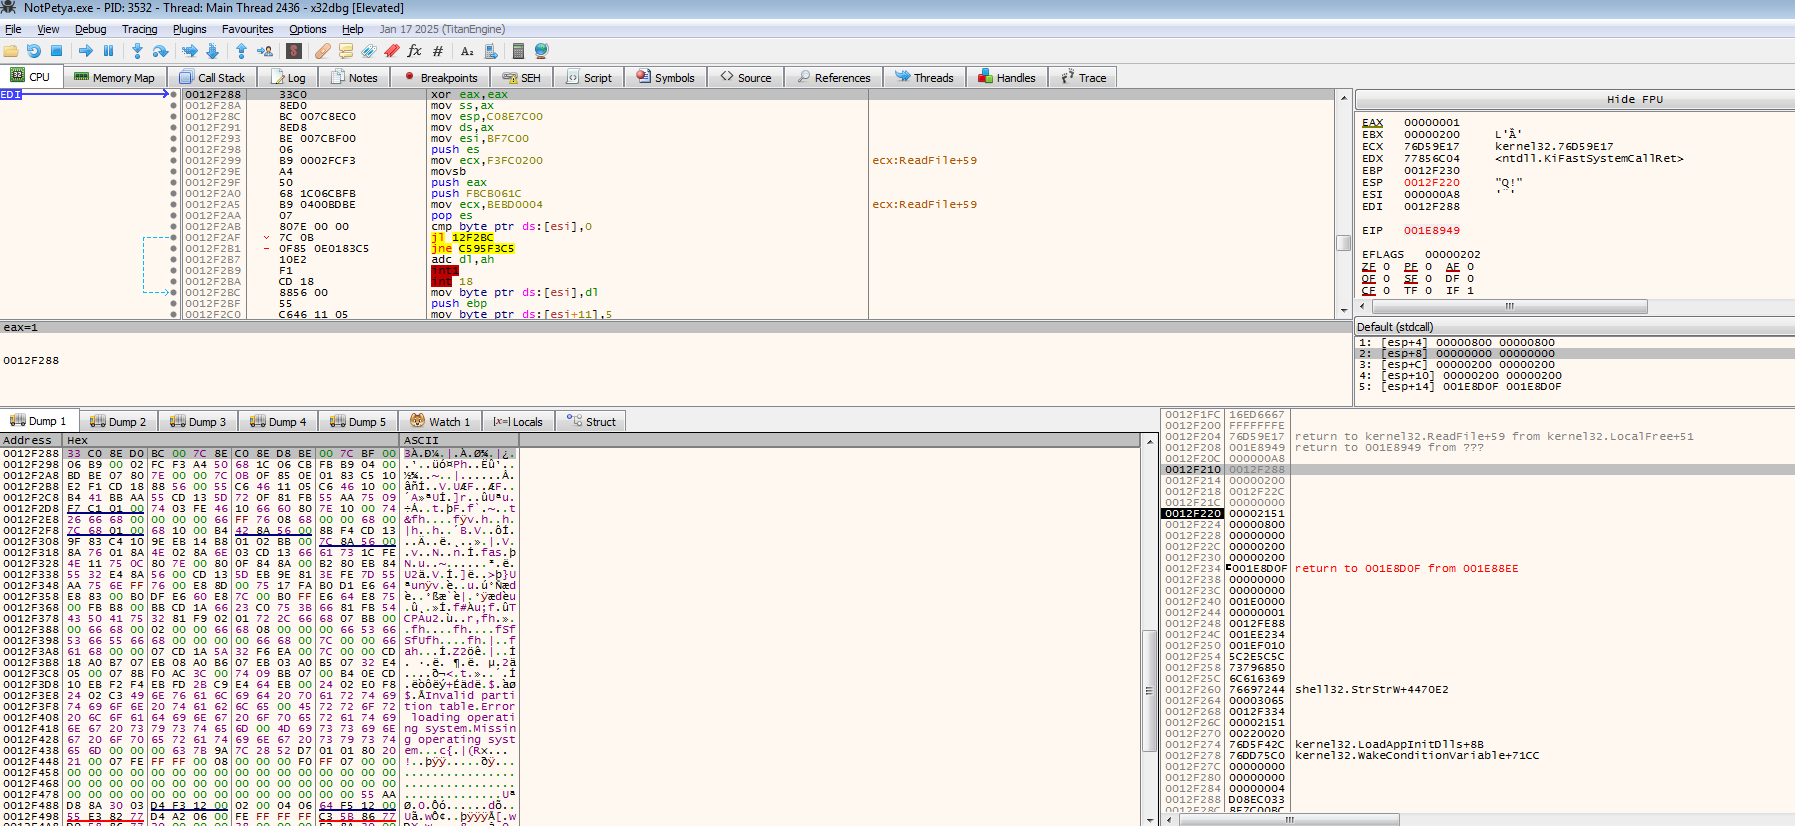Select argument row 2: [esp+8]
1795x826 pixels.
(1574, 353)
